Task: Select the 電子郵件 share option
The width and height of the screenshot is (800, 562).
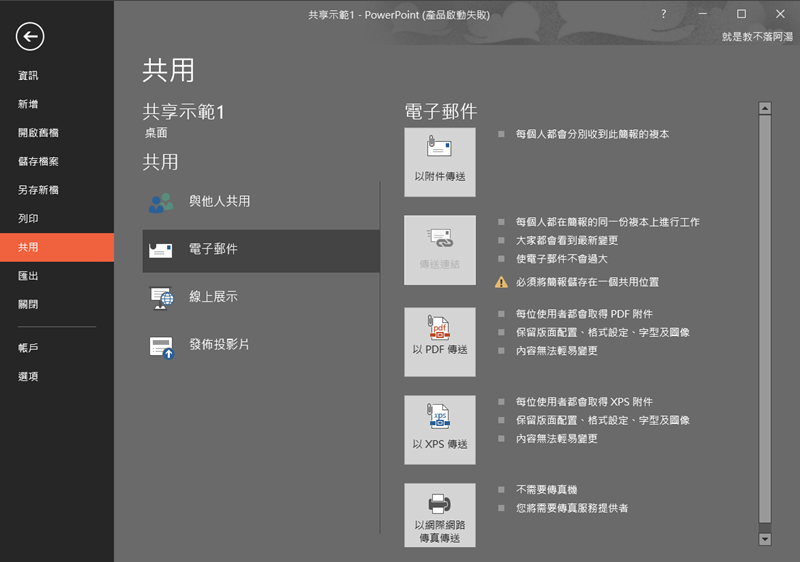Action: 260,250
